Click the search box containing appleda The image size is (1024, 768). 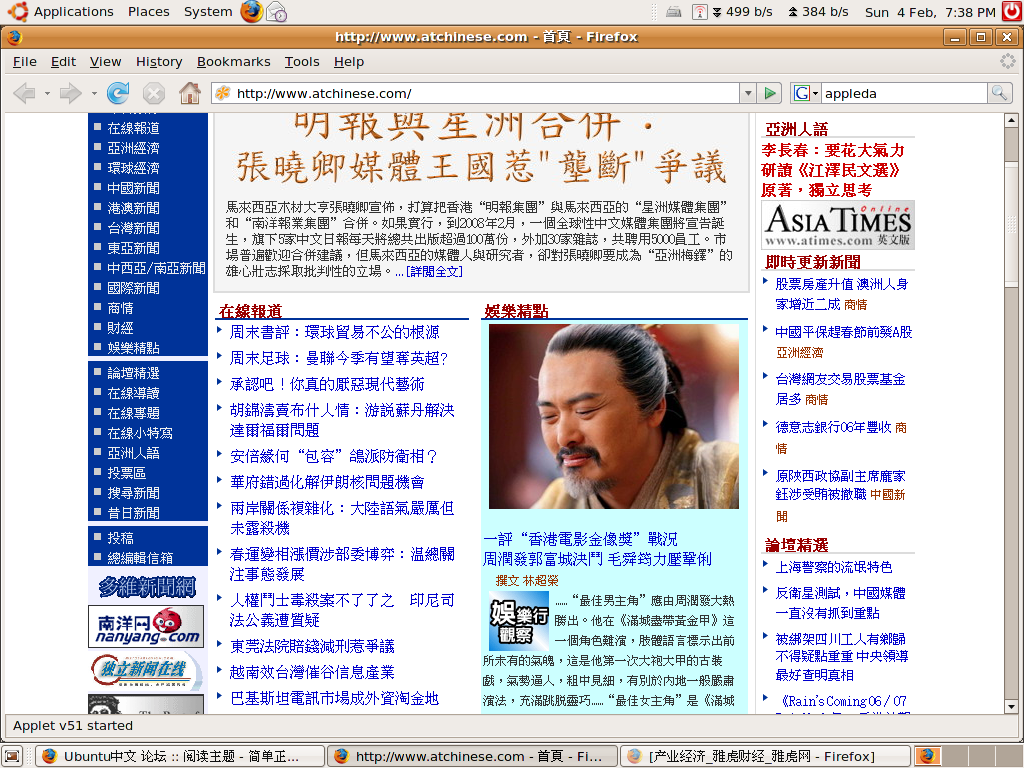pyautogui.click(x=904, y=93)
